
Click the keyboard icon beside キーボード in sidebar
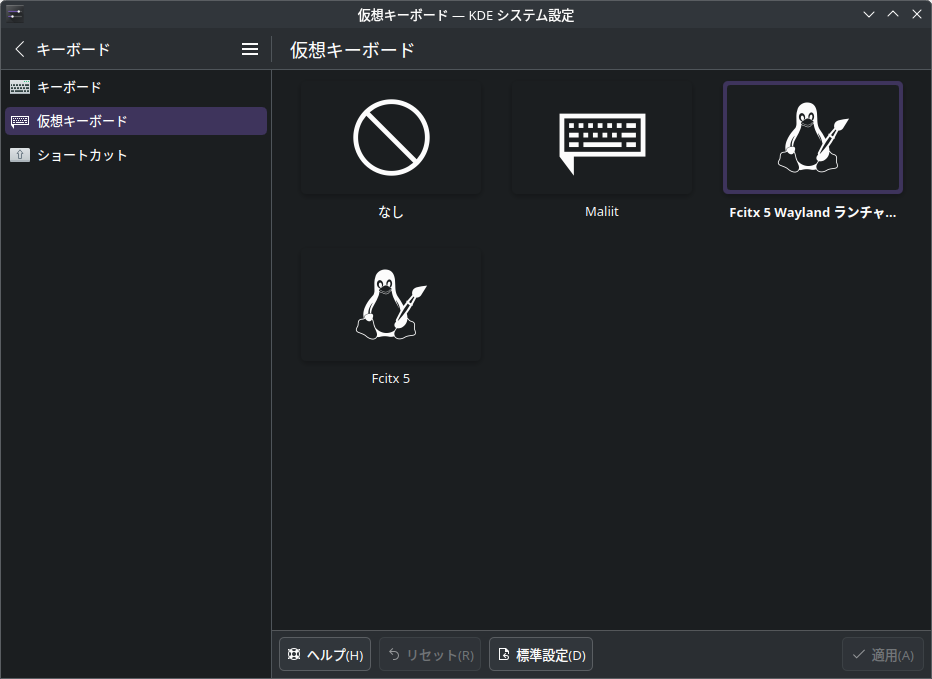pyautogui.click(x=19, y=87)
